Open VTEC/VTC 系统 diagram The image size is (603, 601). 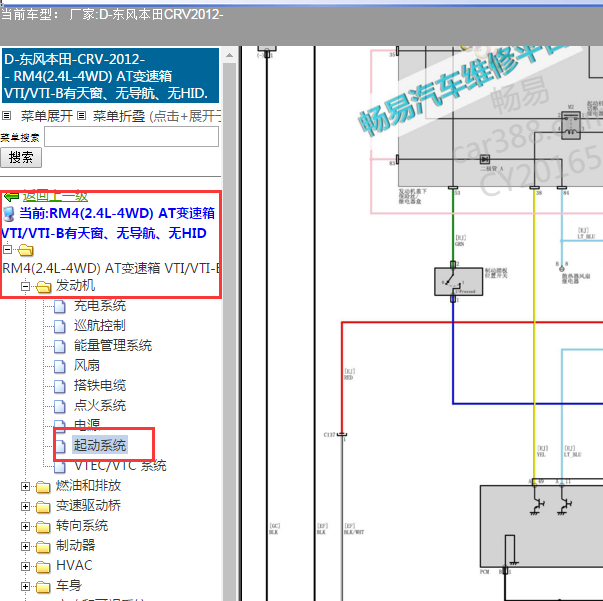120,466
